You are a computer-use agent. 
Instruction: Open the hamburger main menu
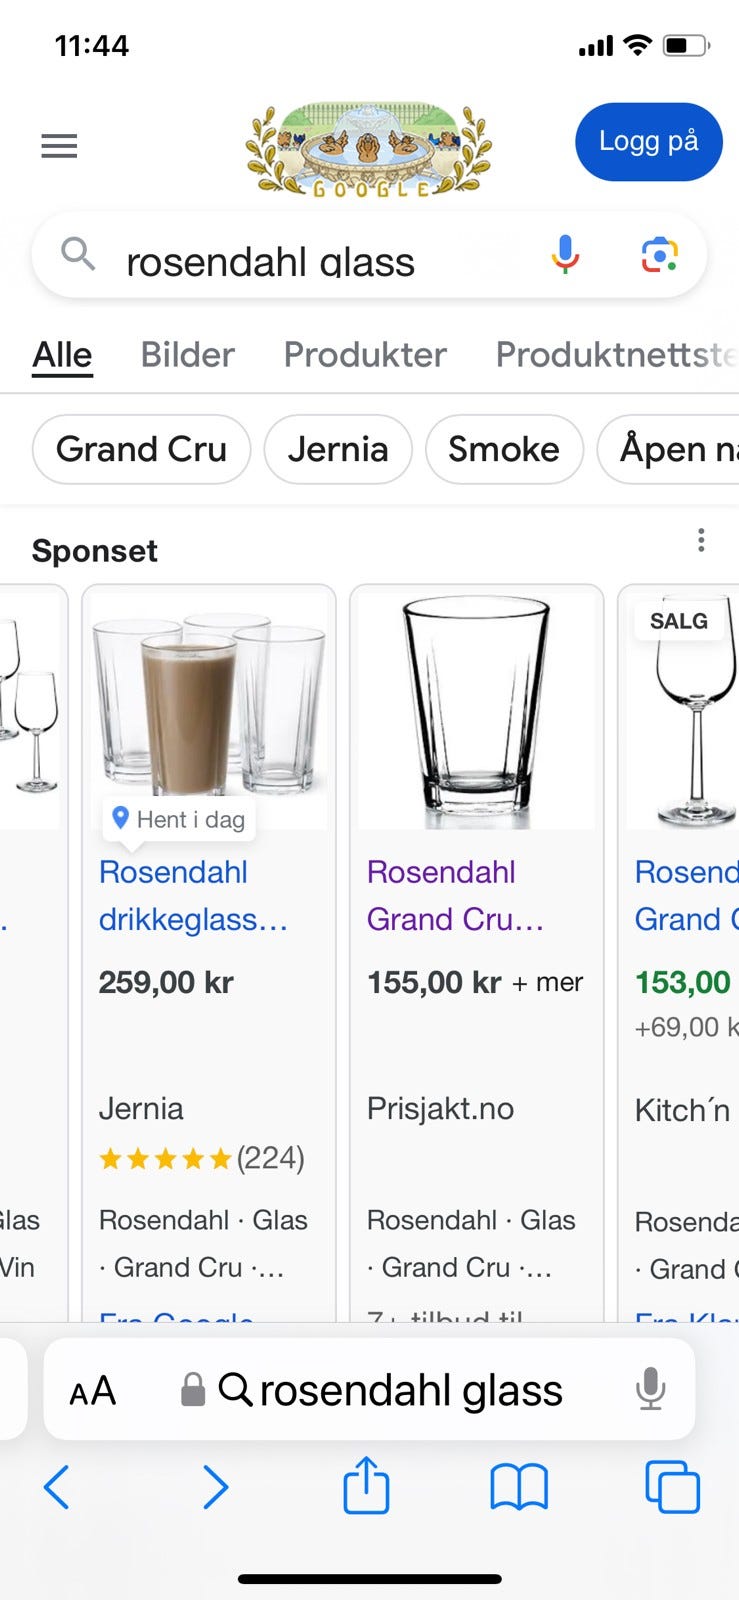pyautogui.click(x=59, y=147)
